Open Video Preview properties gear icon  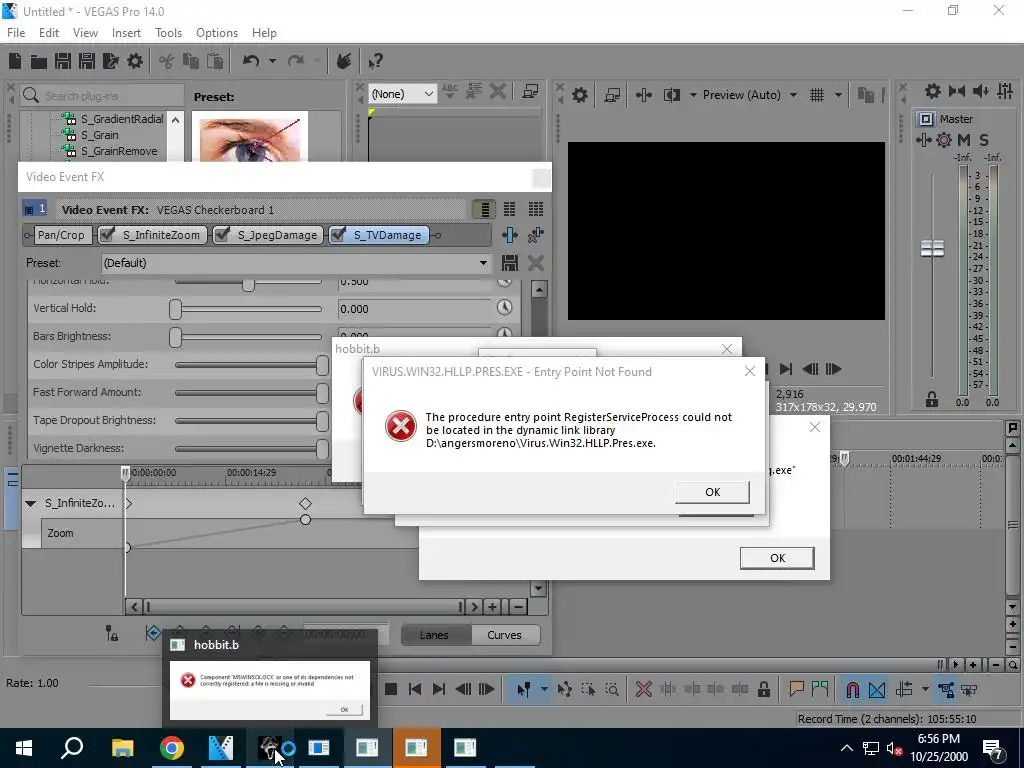pyautogui.click(x=579, y=95)
